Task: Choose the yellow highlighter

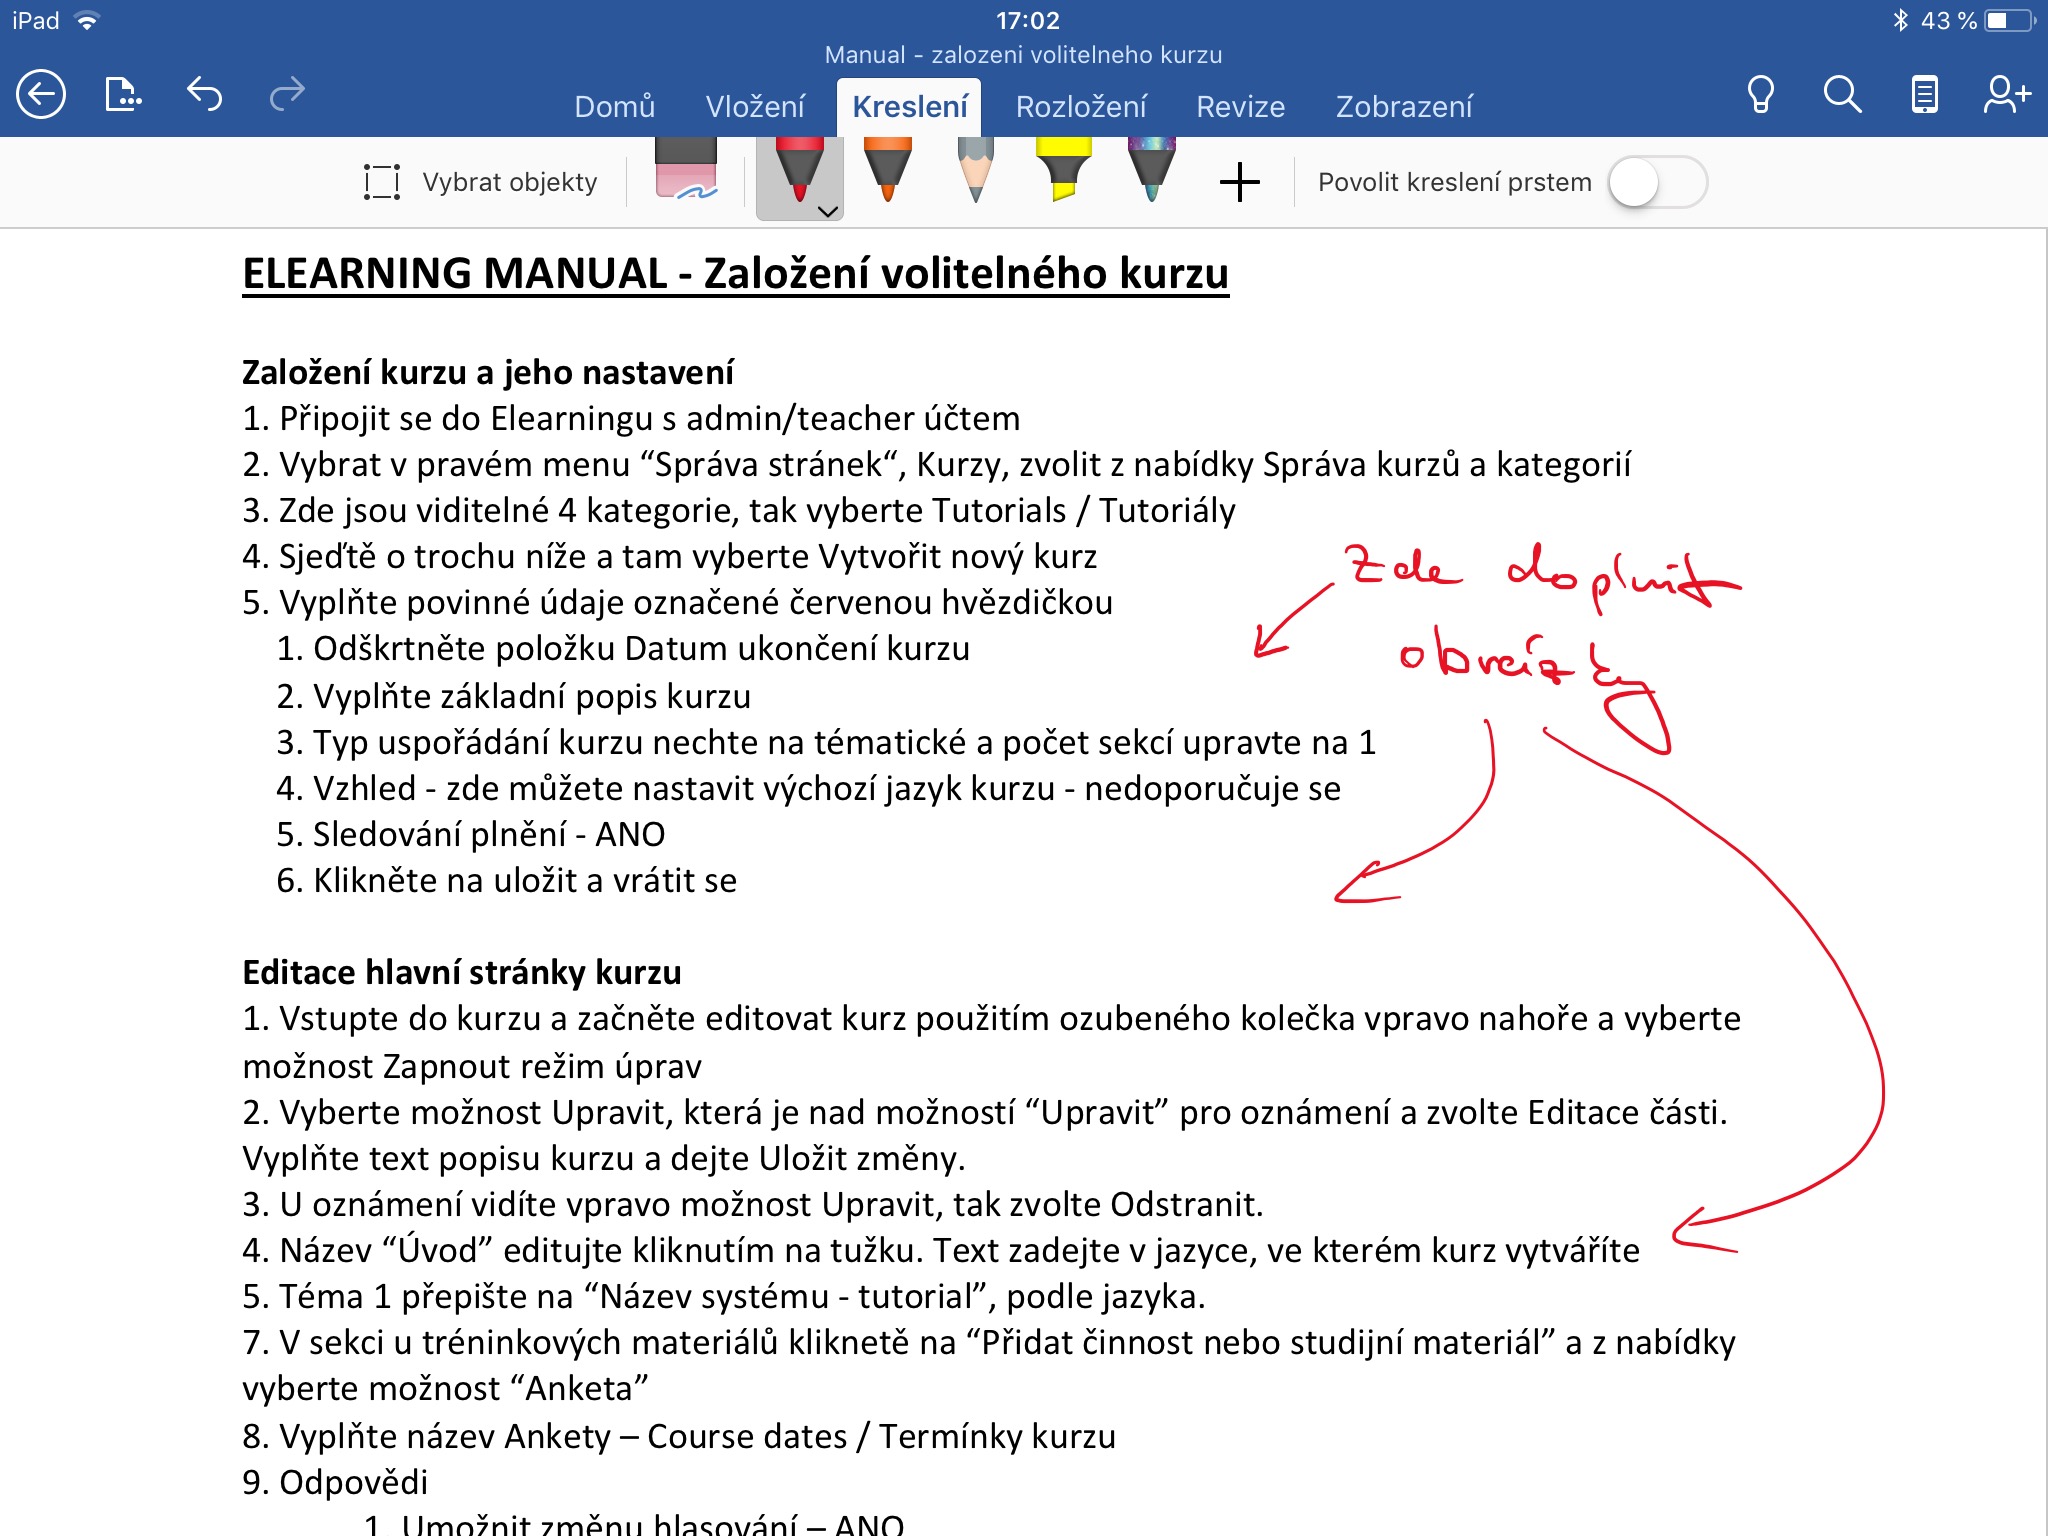Action: pyautogui.click(x=1063, y=170)
